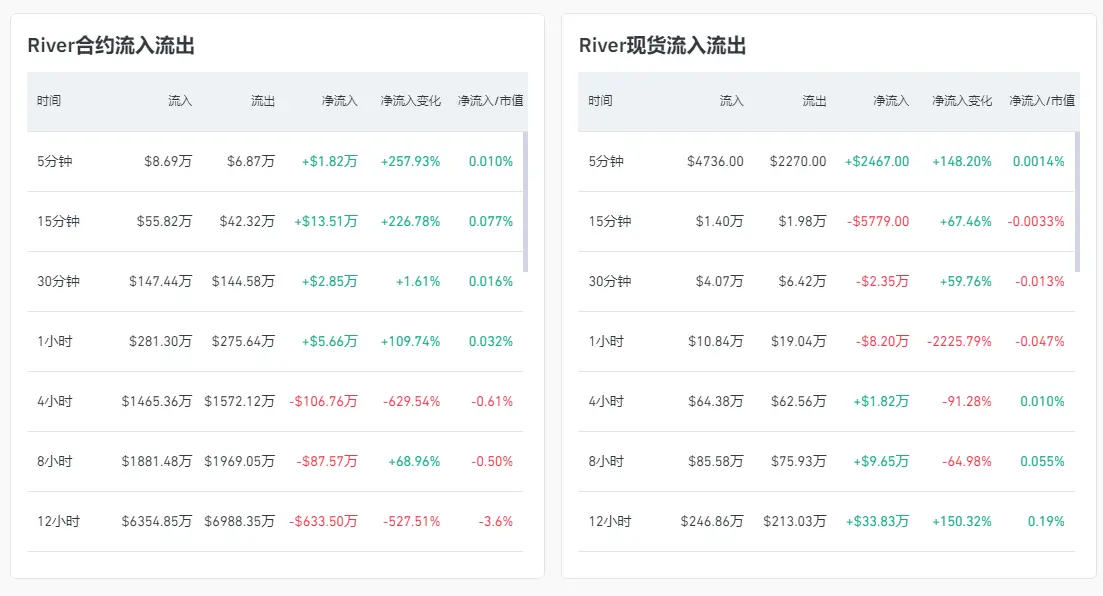Click the River合约流入流出 panel title

[111, 46]
